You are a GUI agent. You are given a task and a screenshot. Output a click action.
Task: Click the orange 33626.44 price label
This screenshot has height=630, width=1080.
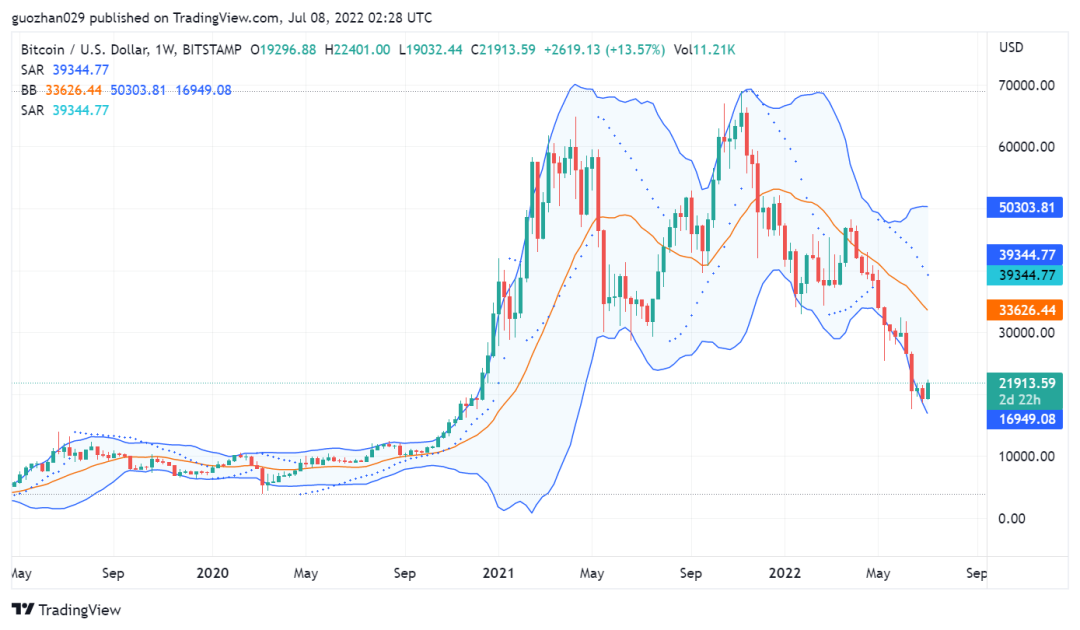tap(1024, 310)
